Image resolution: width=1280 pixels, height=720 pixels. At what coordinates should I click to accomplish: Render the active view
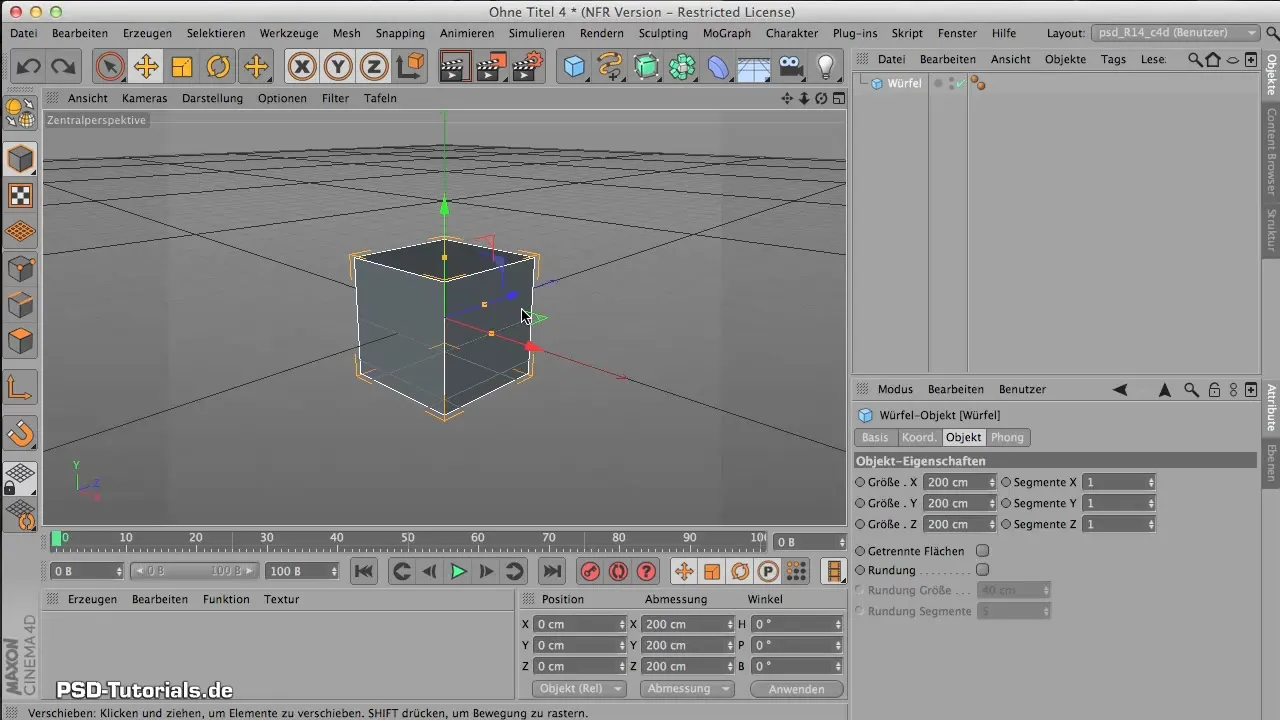tap(454, 67)
